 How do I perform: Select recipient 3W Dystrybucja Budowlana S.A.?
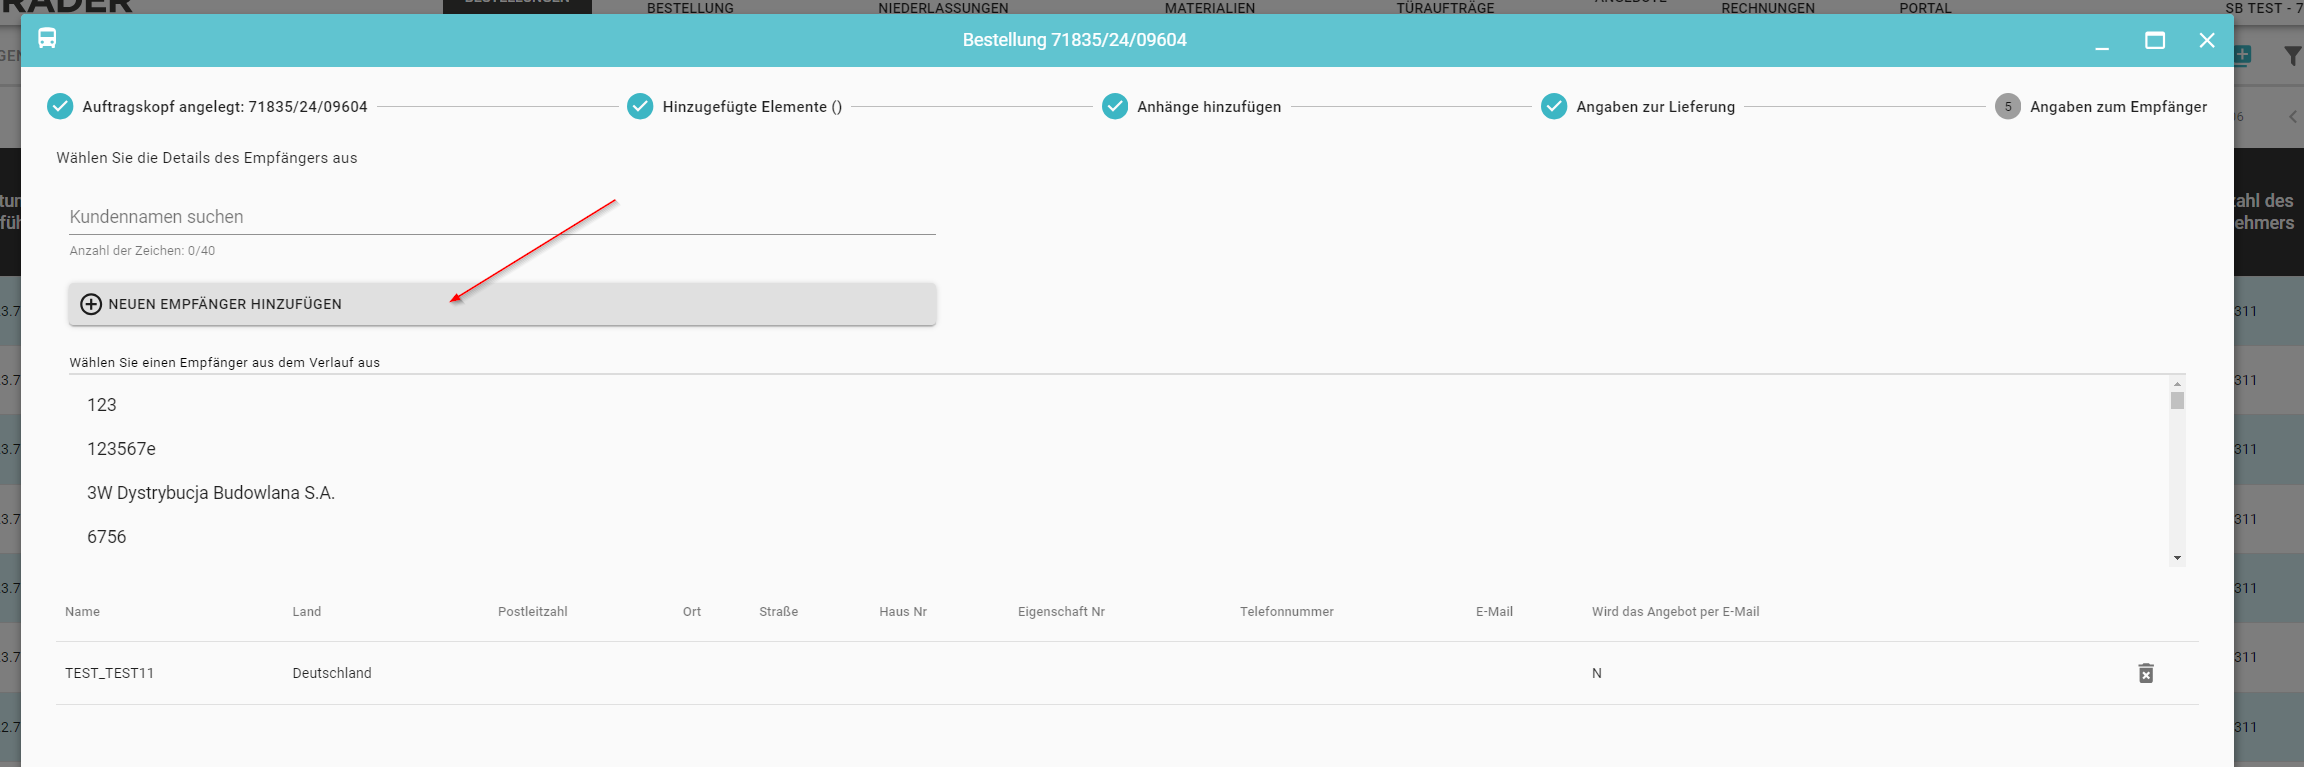(211, 493)
